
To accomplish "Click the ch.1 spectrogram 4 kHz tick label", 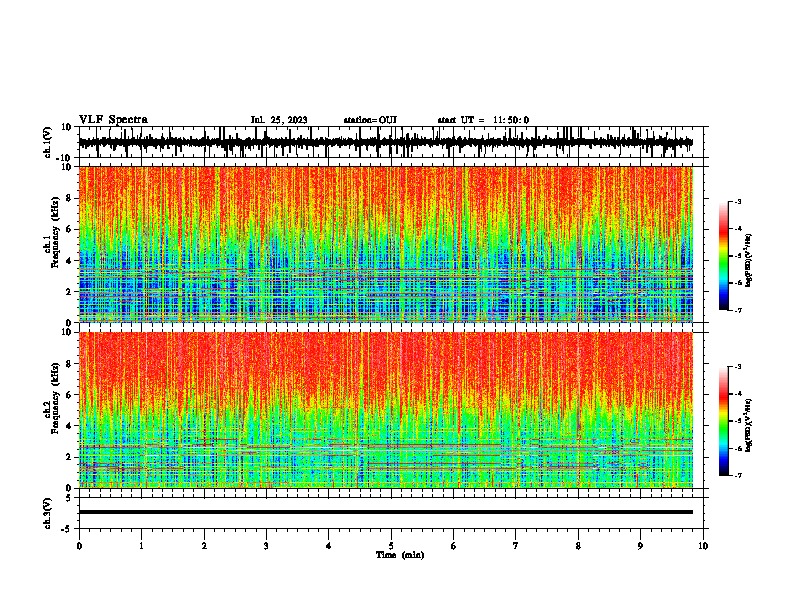I will click(x=70, y=261).
